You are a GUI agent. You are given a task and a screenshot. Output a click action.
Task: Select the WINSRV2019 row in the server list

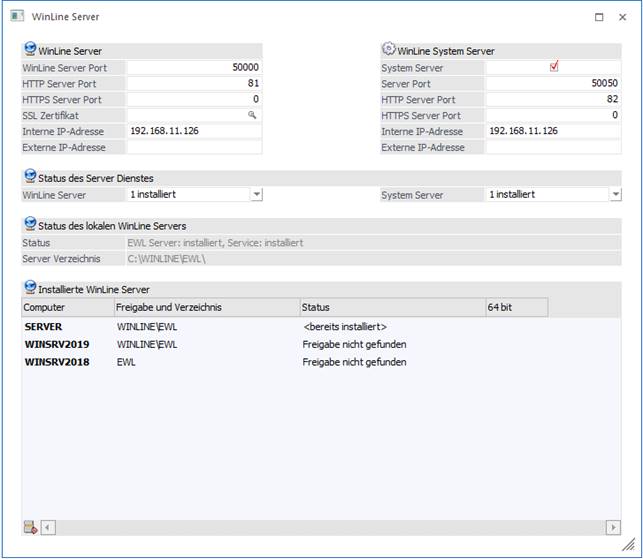pyautogui.click(x=57, y=344)
